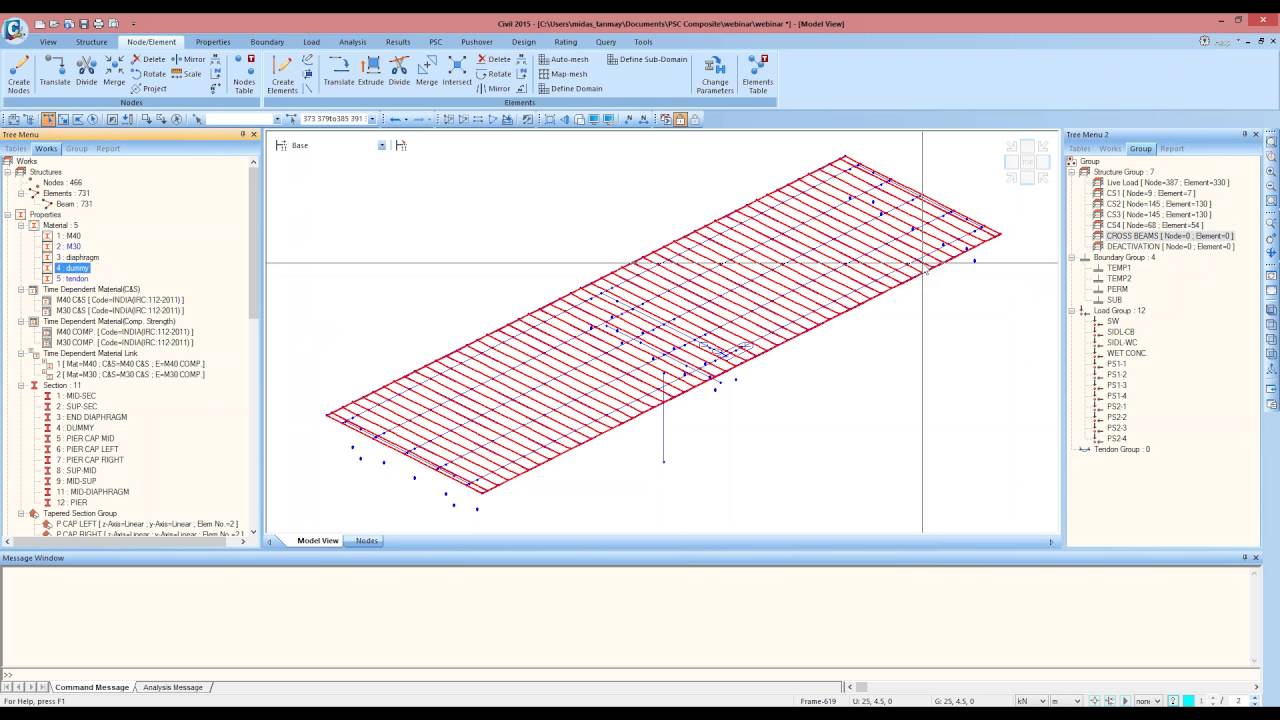
Task: Click the Merge nodes tool
Action: click(114, 71)
